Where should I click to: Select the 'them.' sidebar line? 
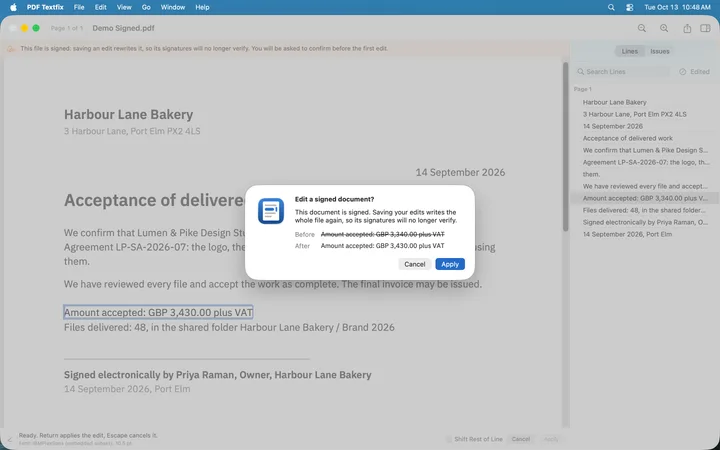591,174
